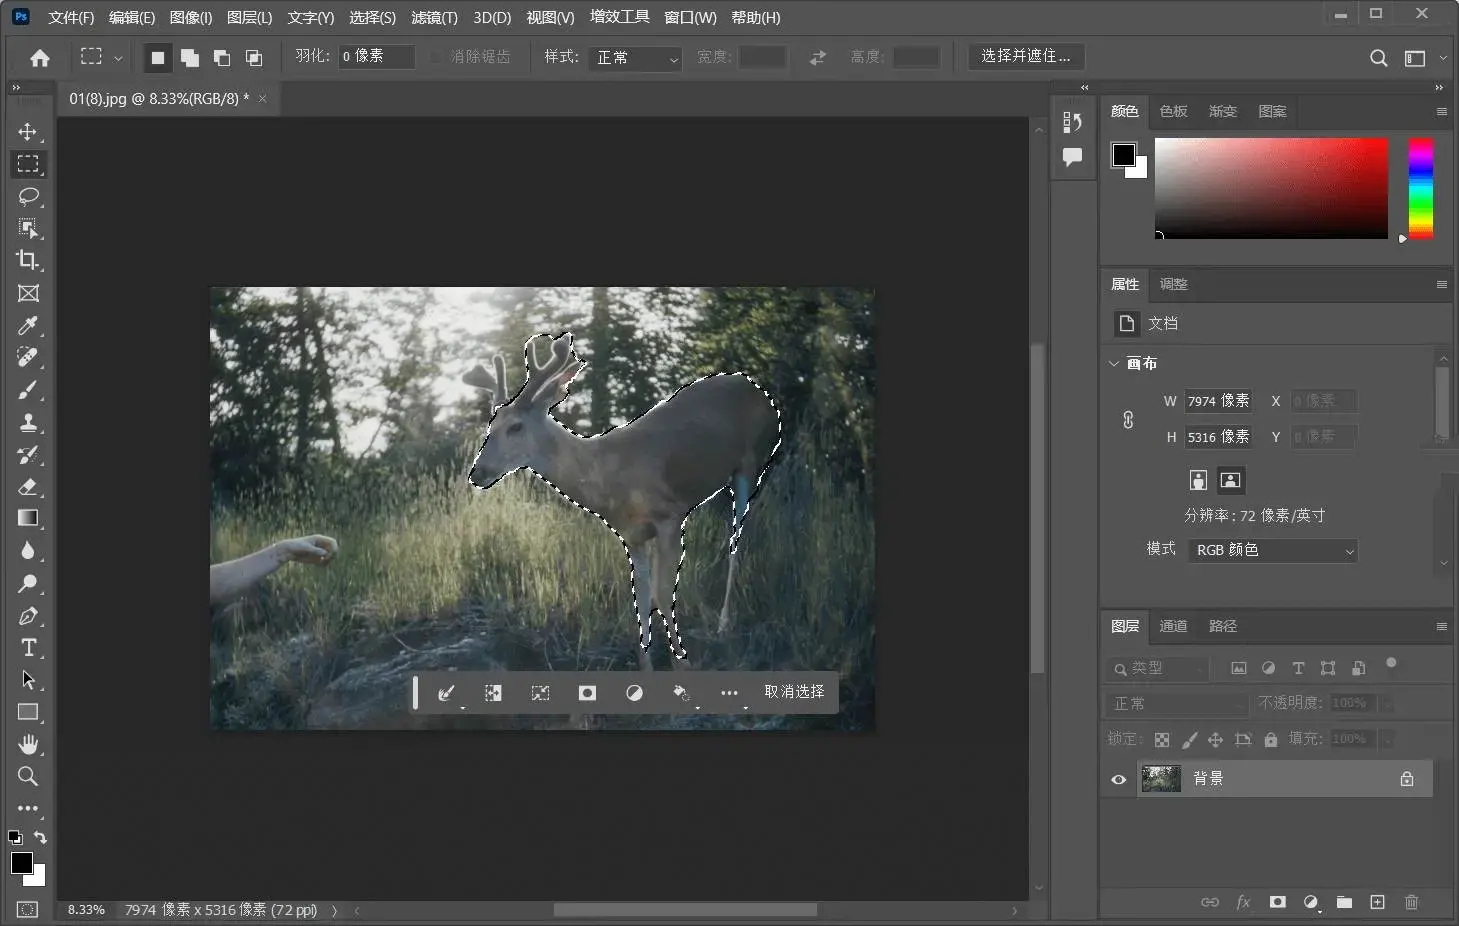
Task: Select the Zoom tool
Action: tap(28, 777)
